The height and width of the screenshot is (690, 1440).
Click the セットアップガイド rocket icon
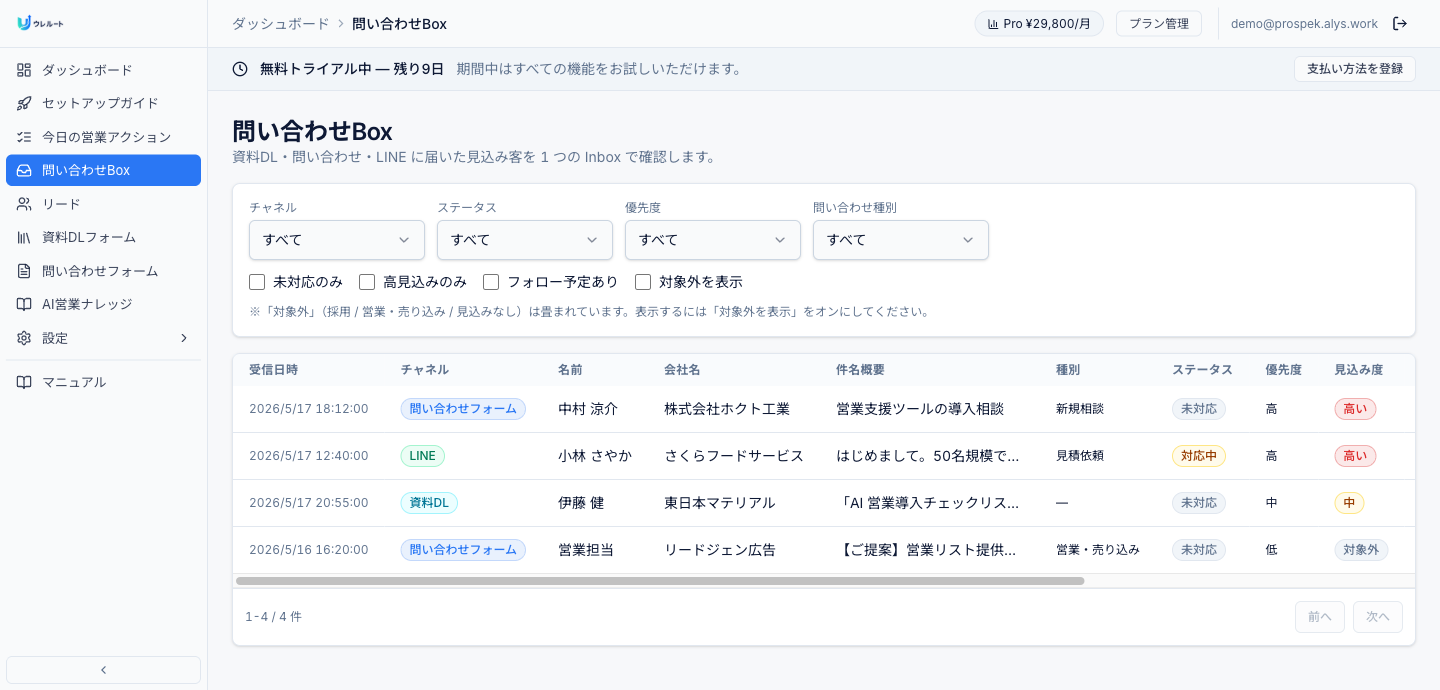[x=24, y=103]
